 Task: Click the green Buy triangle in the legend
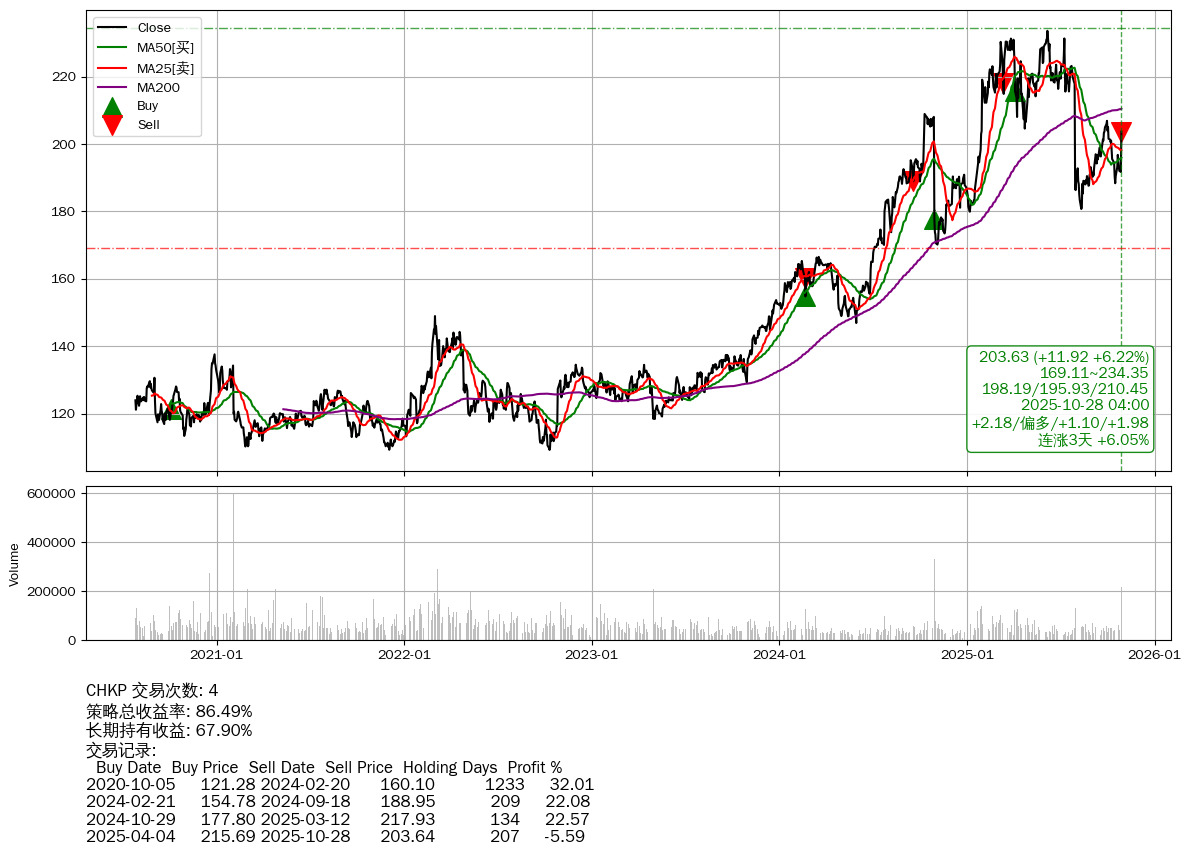113,106
